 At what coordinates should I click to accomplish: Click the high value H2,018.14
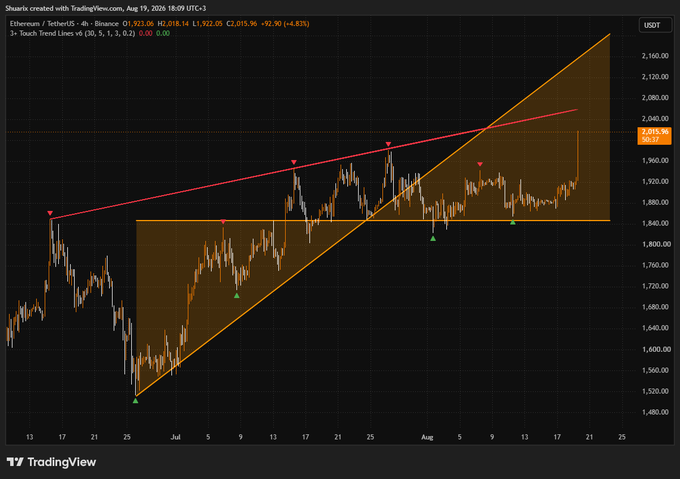(x=173, y=24)
